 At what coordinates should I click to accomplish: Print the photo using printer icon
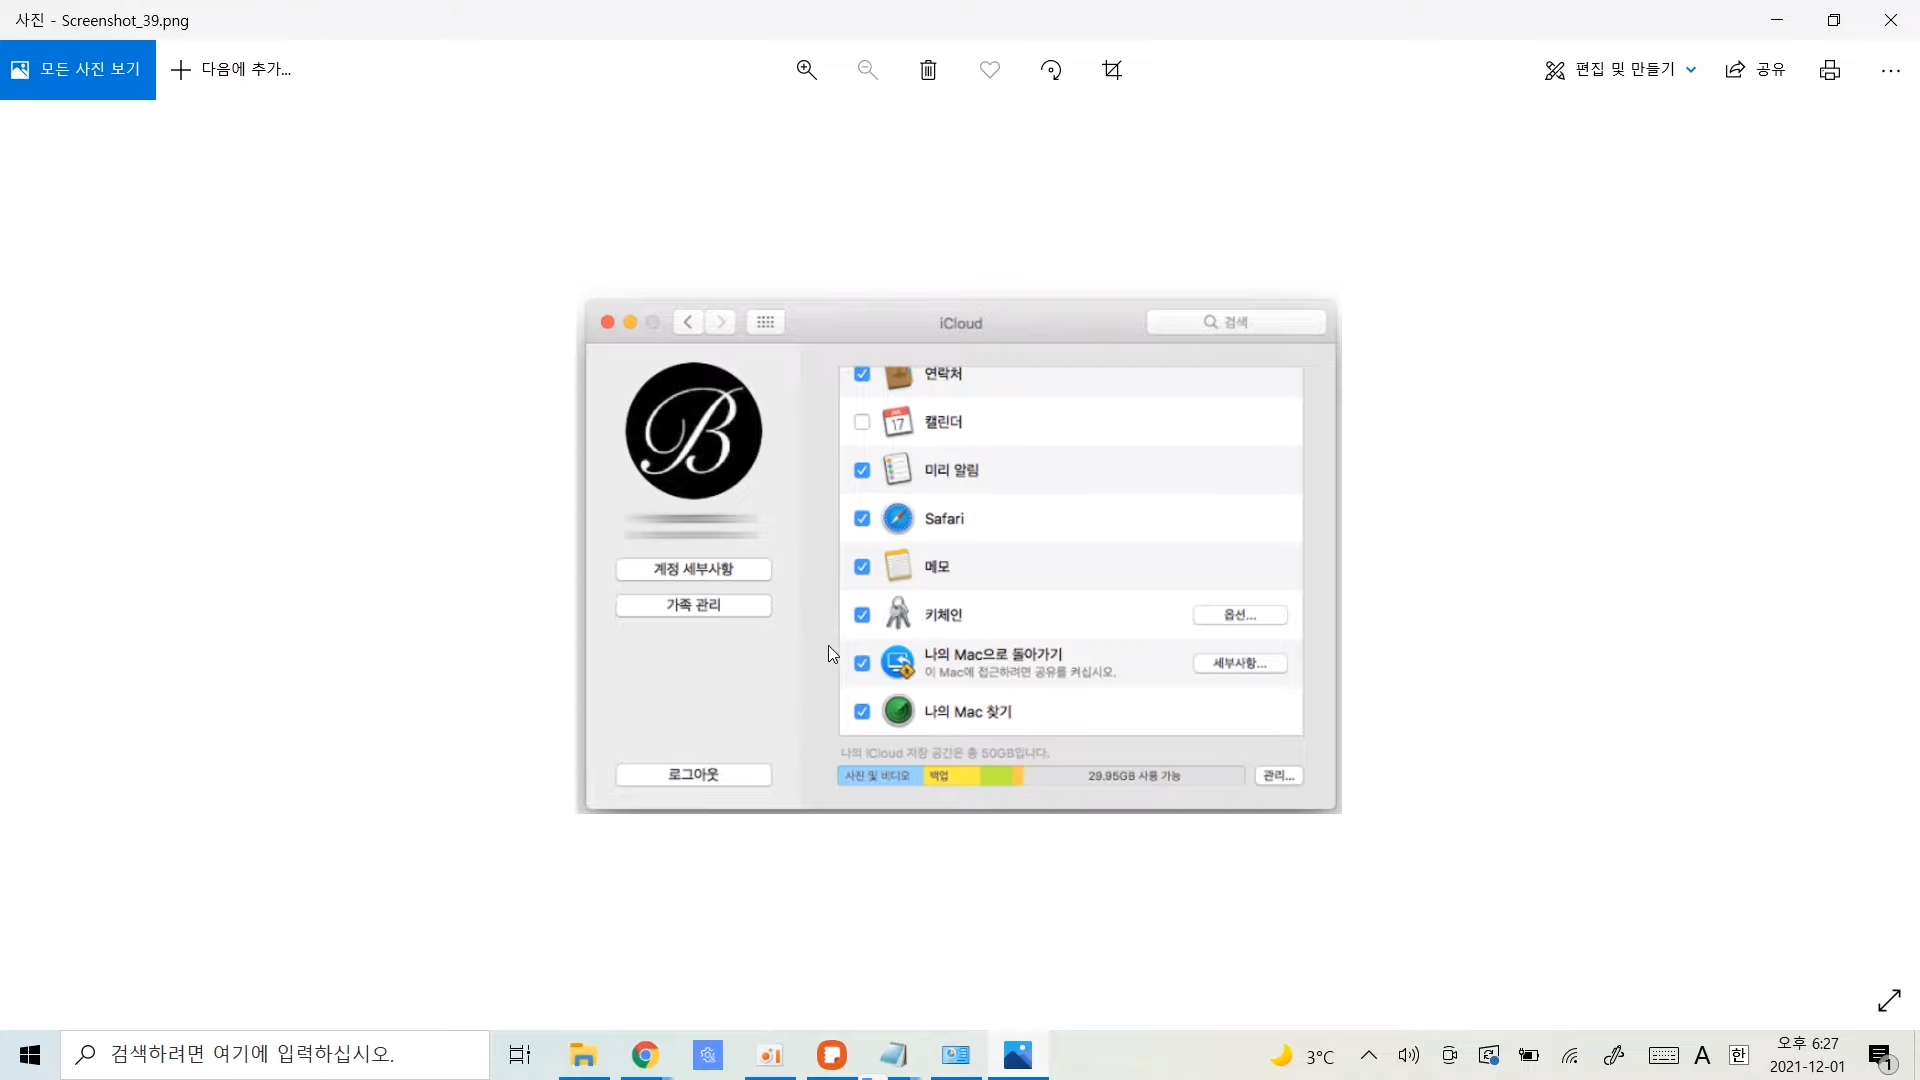coord(1830,70)
